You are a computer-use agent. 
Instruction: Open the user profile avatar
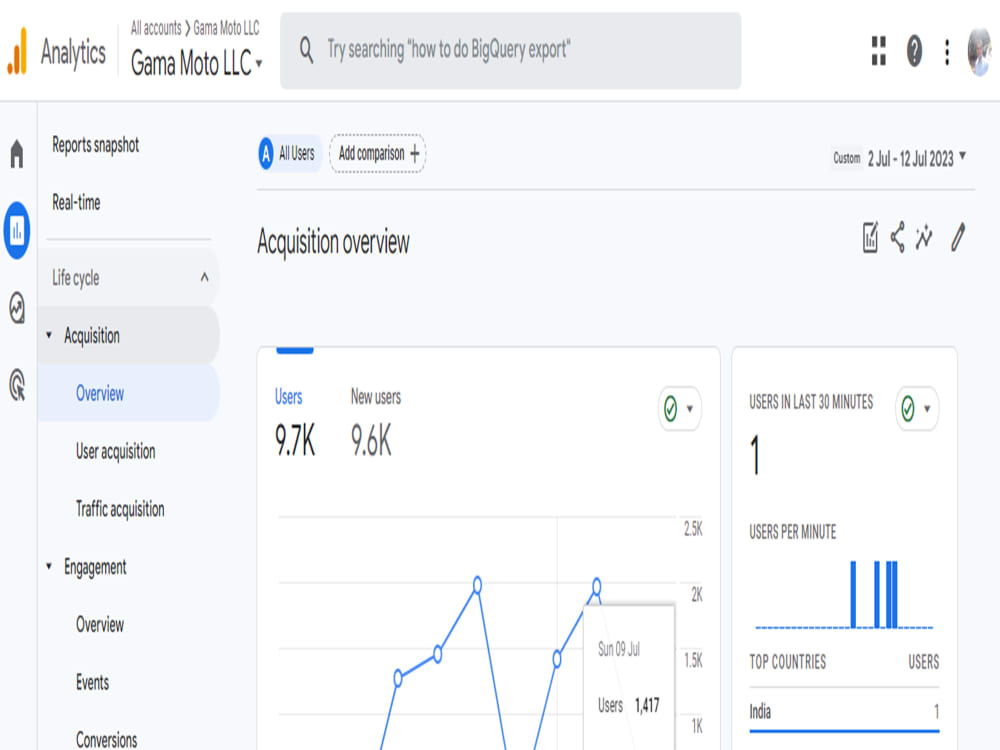(979, 52)
